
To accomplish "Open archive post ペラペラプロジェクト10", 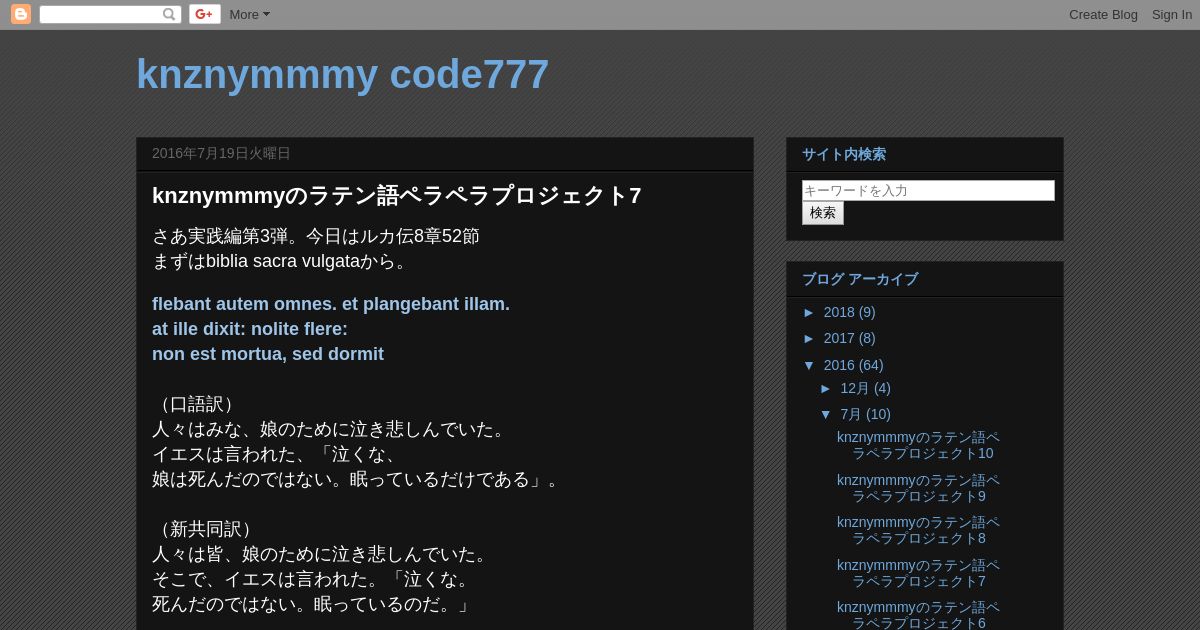I will pos(918,445).
